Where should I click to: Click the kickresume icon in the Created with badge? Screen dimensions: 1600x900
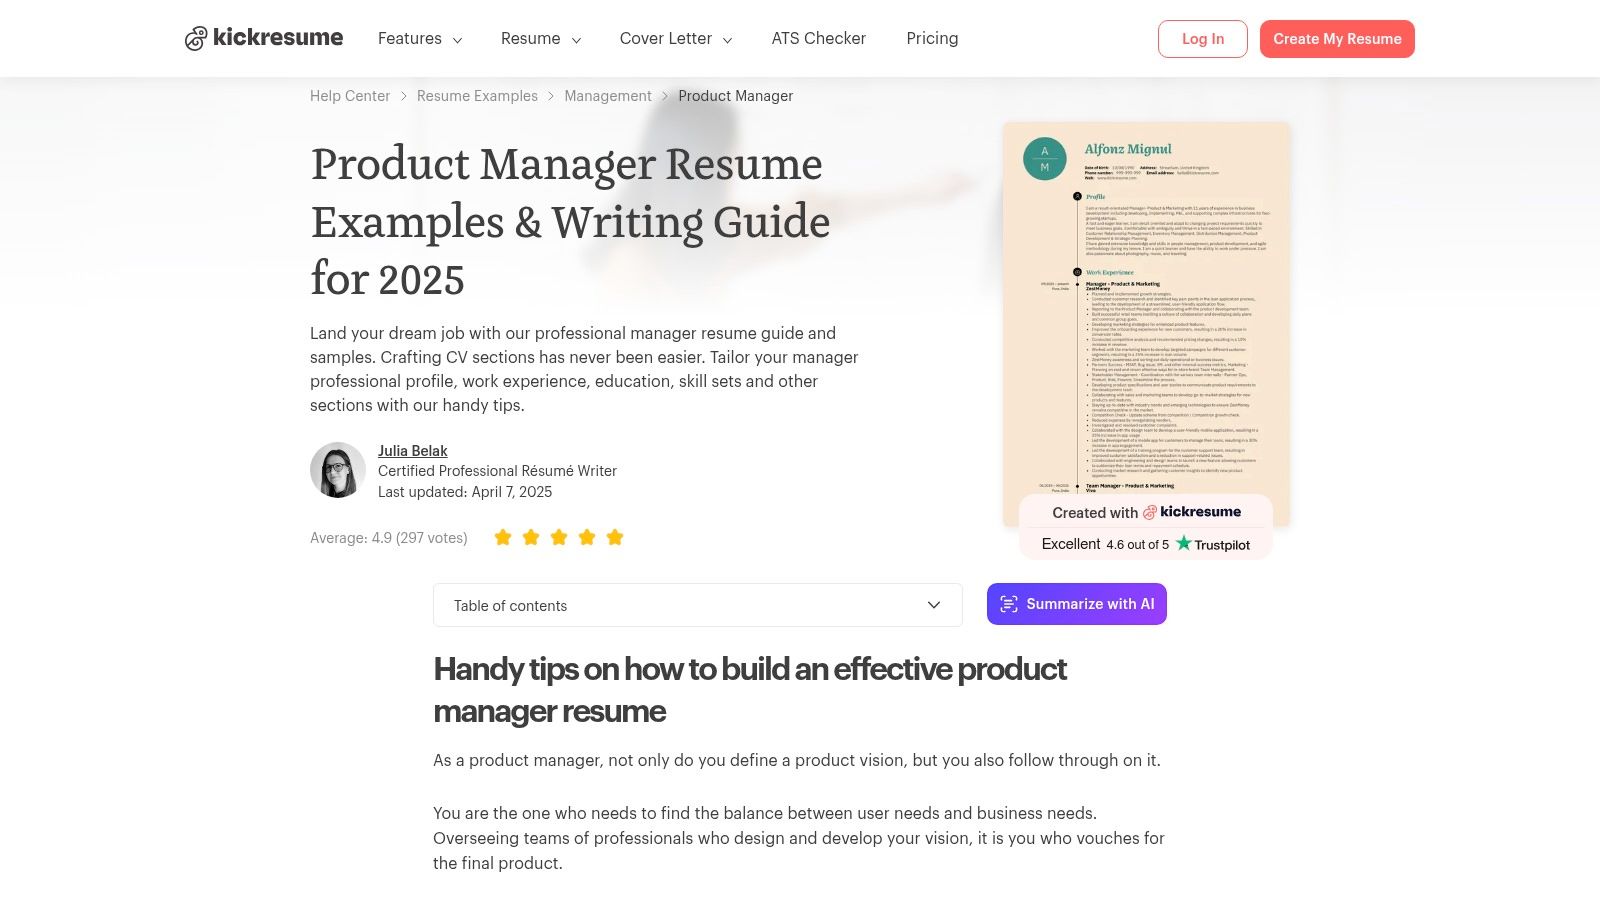click(1151, 512)
